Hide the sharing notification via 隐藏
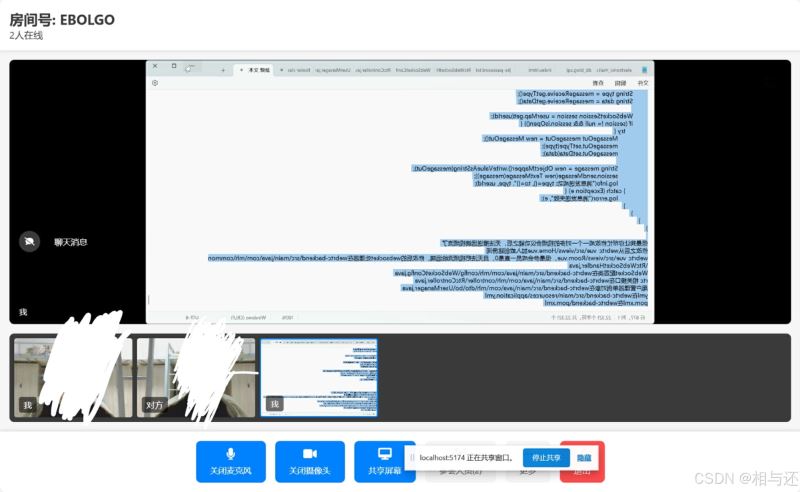This screenshot has width=800, height=492. [584, 458]
